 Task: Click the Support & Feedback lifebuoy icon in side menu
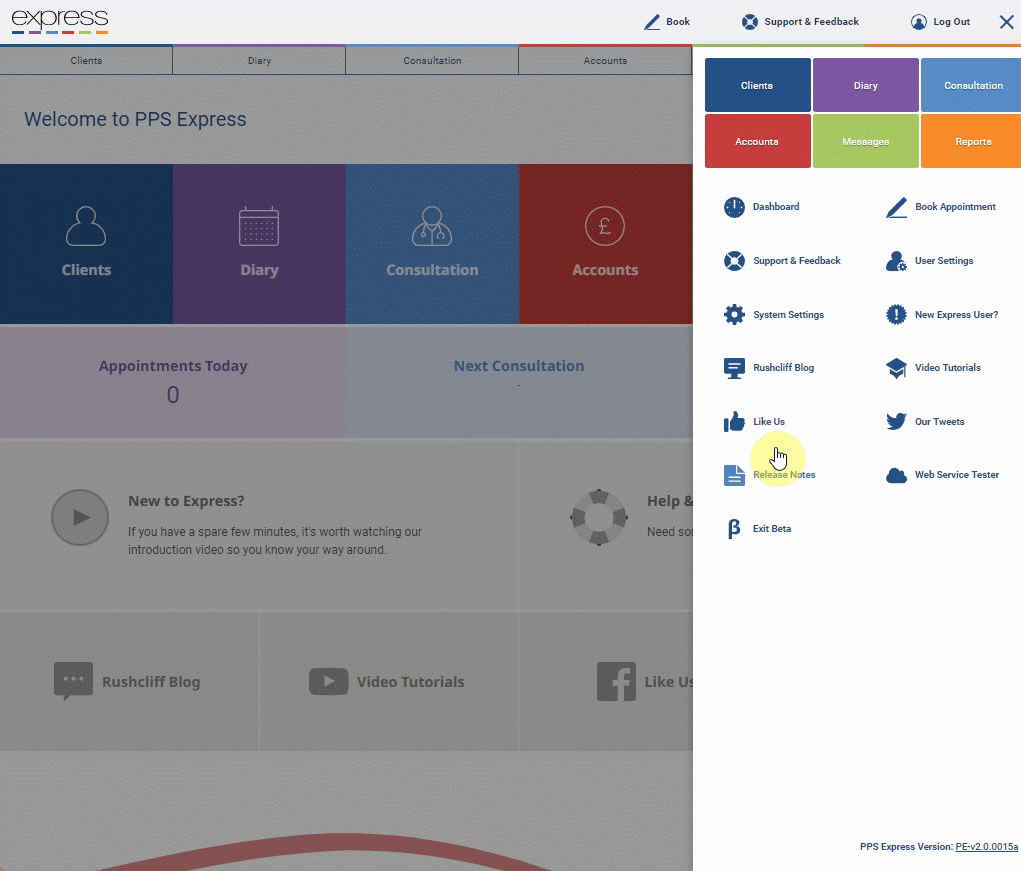pyautogui.click(x=734, y=261)
